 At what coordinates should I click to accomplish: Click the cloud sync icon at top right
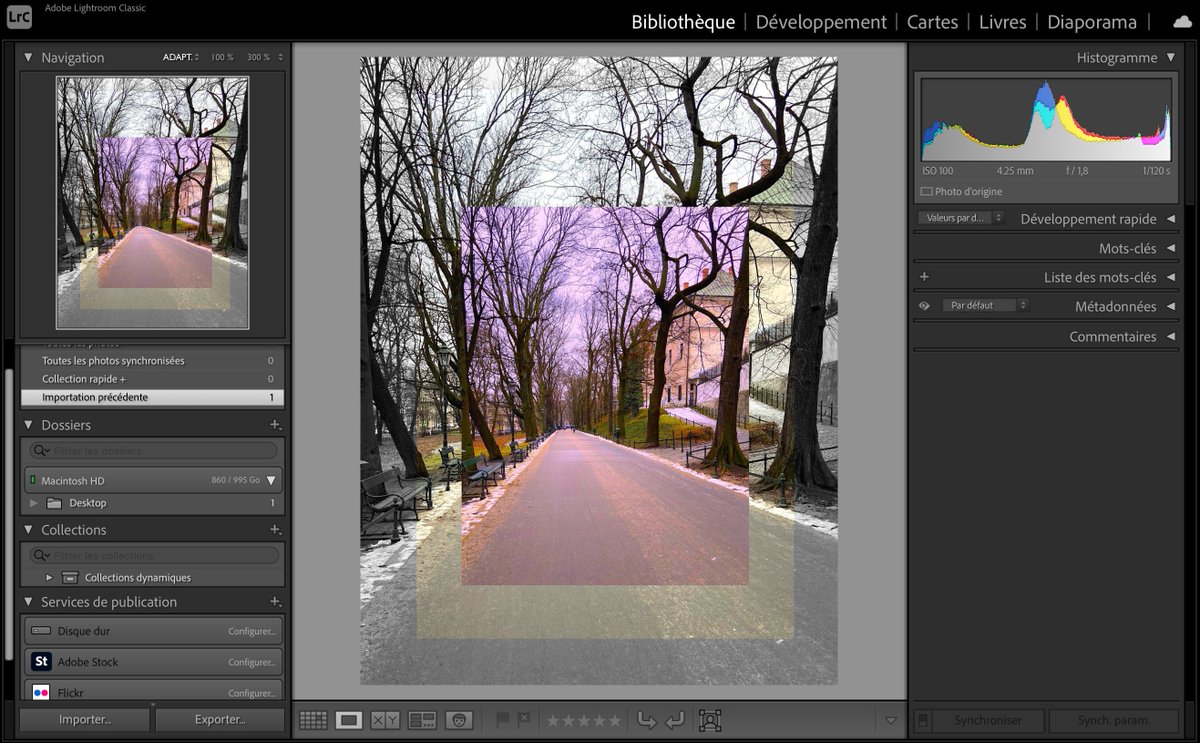click(x=1182, y=21)
